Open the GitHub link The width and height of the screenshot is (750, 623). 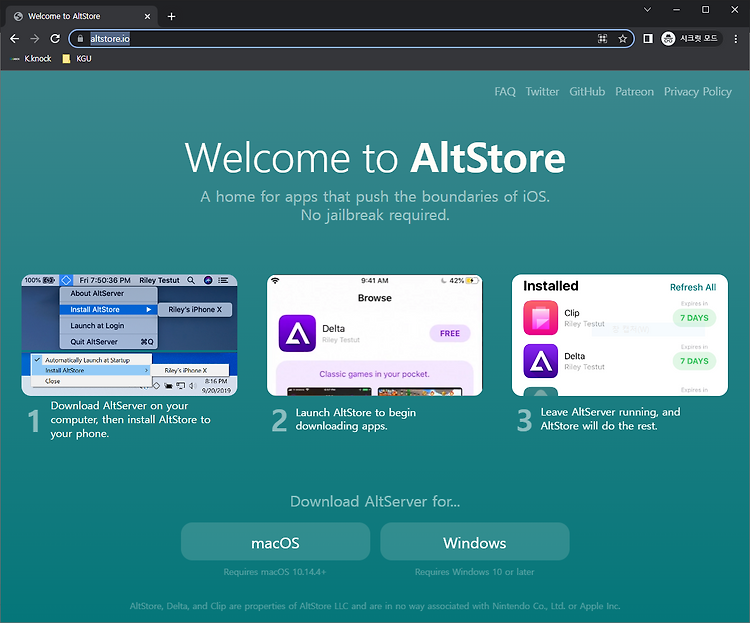(x=587, y=91)
